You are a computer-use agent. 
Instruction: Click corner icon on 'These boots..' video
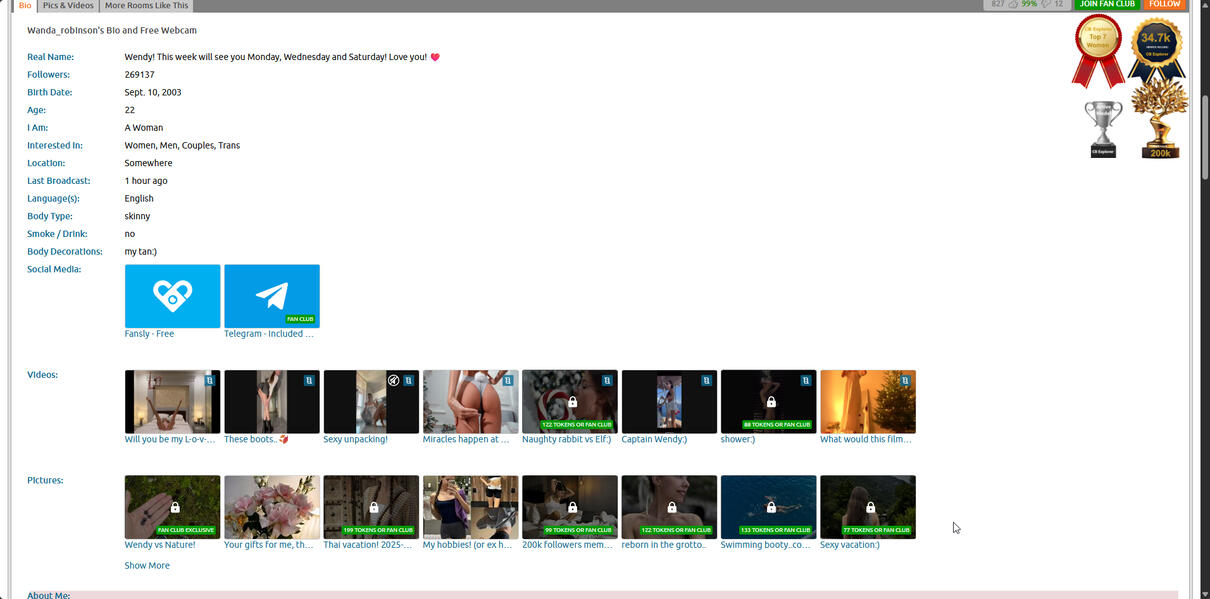tap(309, 380)
